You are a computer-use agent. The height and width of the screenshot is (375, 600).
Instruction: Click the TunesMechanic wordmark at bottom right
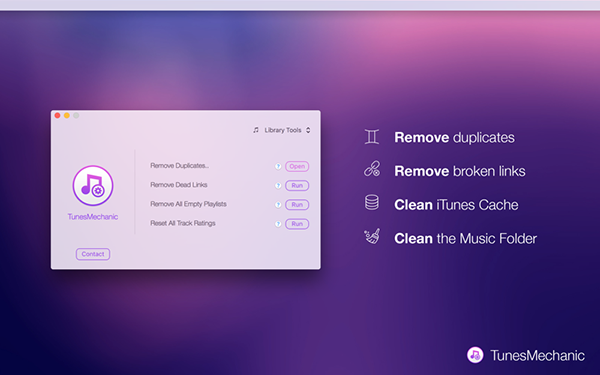click(538, 355)
